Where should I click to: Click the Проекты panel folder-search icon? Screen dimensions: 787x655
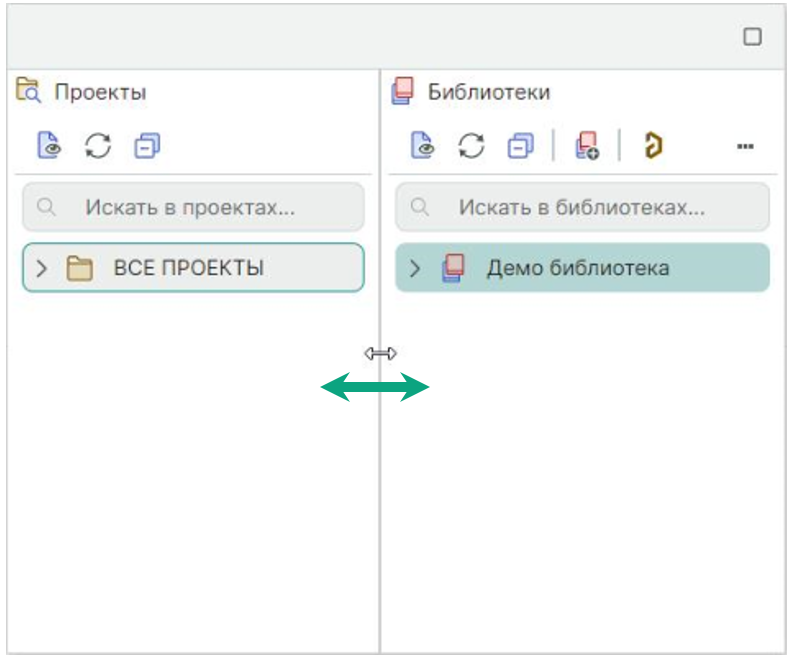coord(28,90)
